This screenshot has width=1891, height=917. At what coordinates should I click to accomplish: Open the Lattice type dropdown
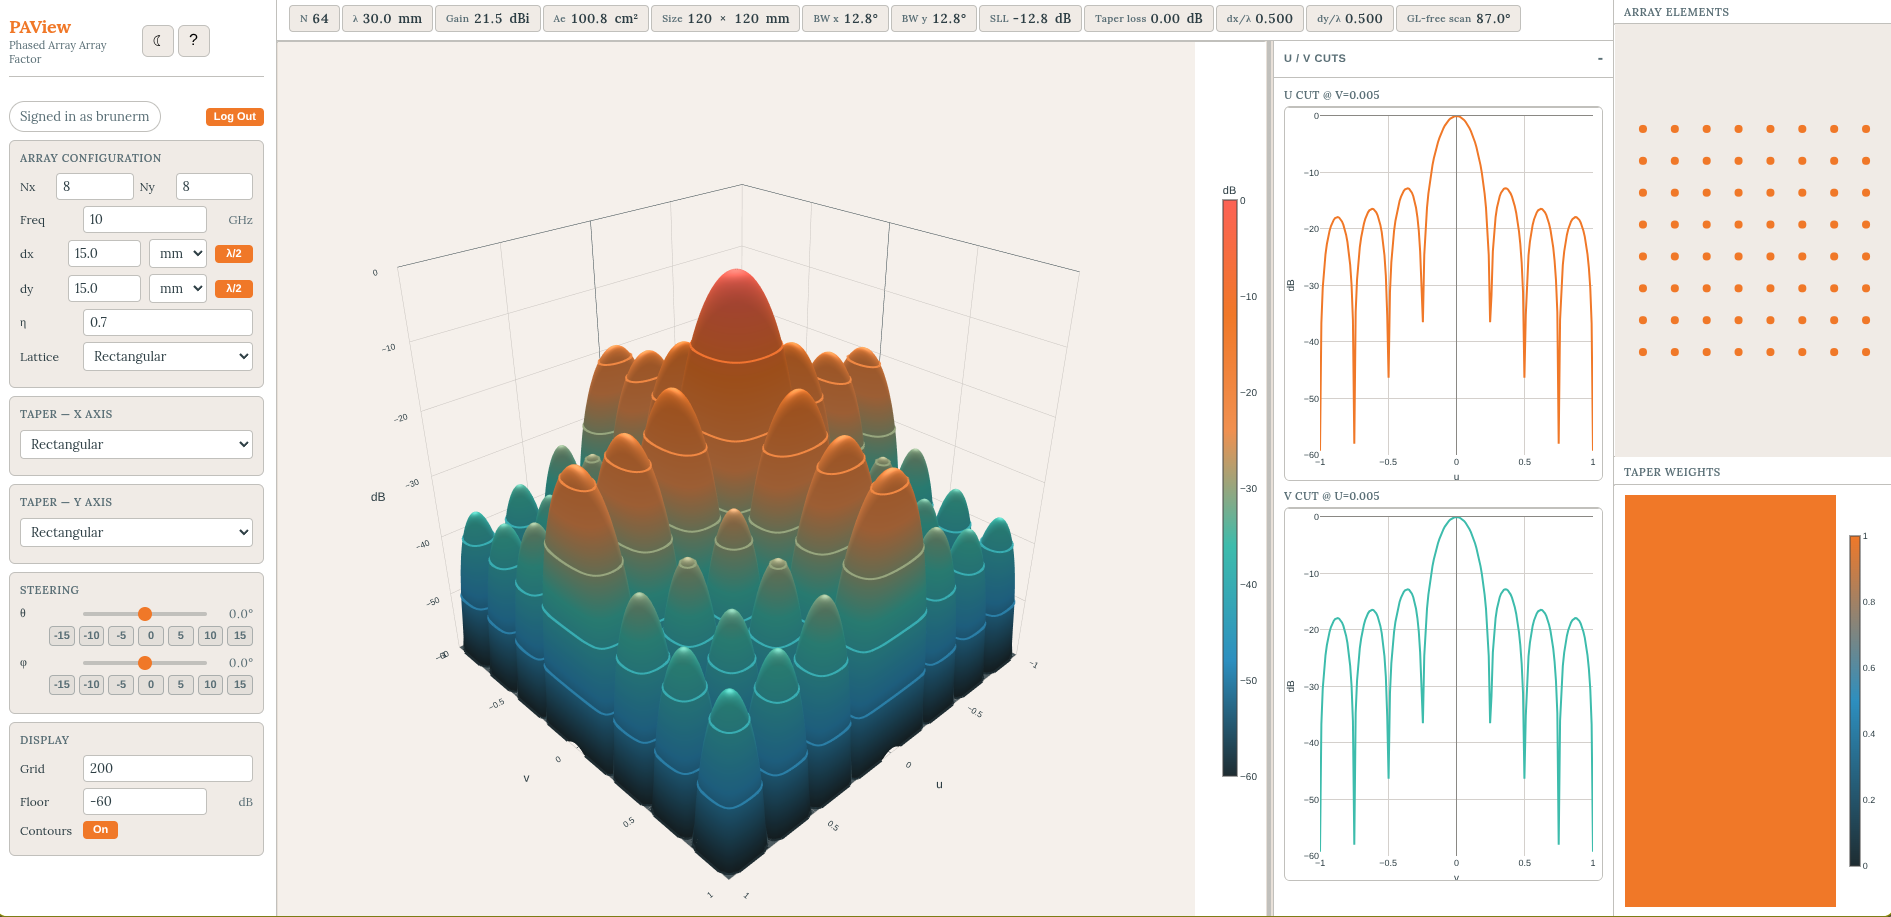pyautogui.click(x=168, y=357)
